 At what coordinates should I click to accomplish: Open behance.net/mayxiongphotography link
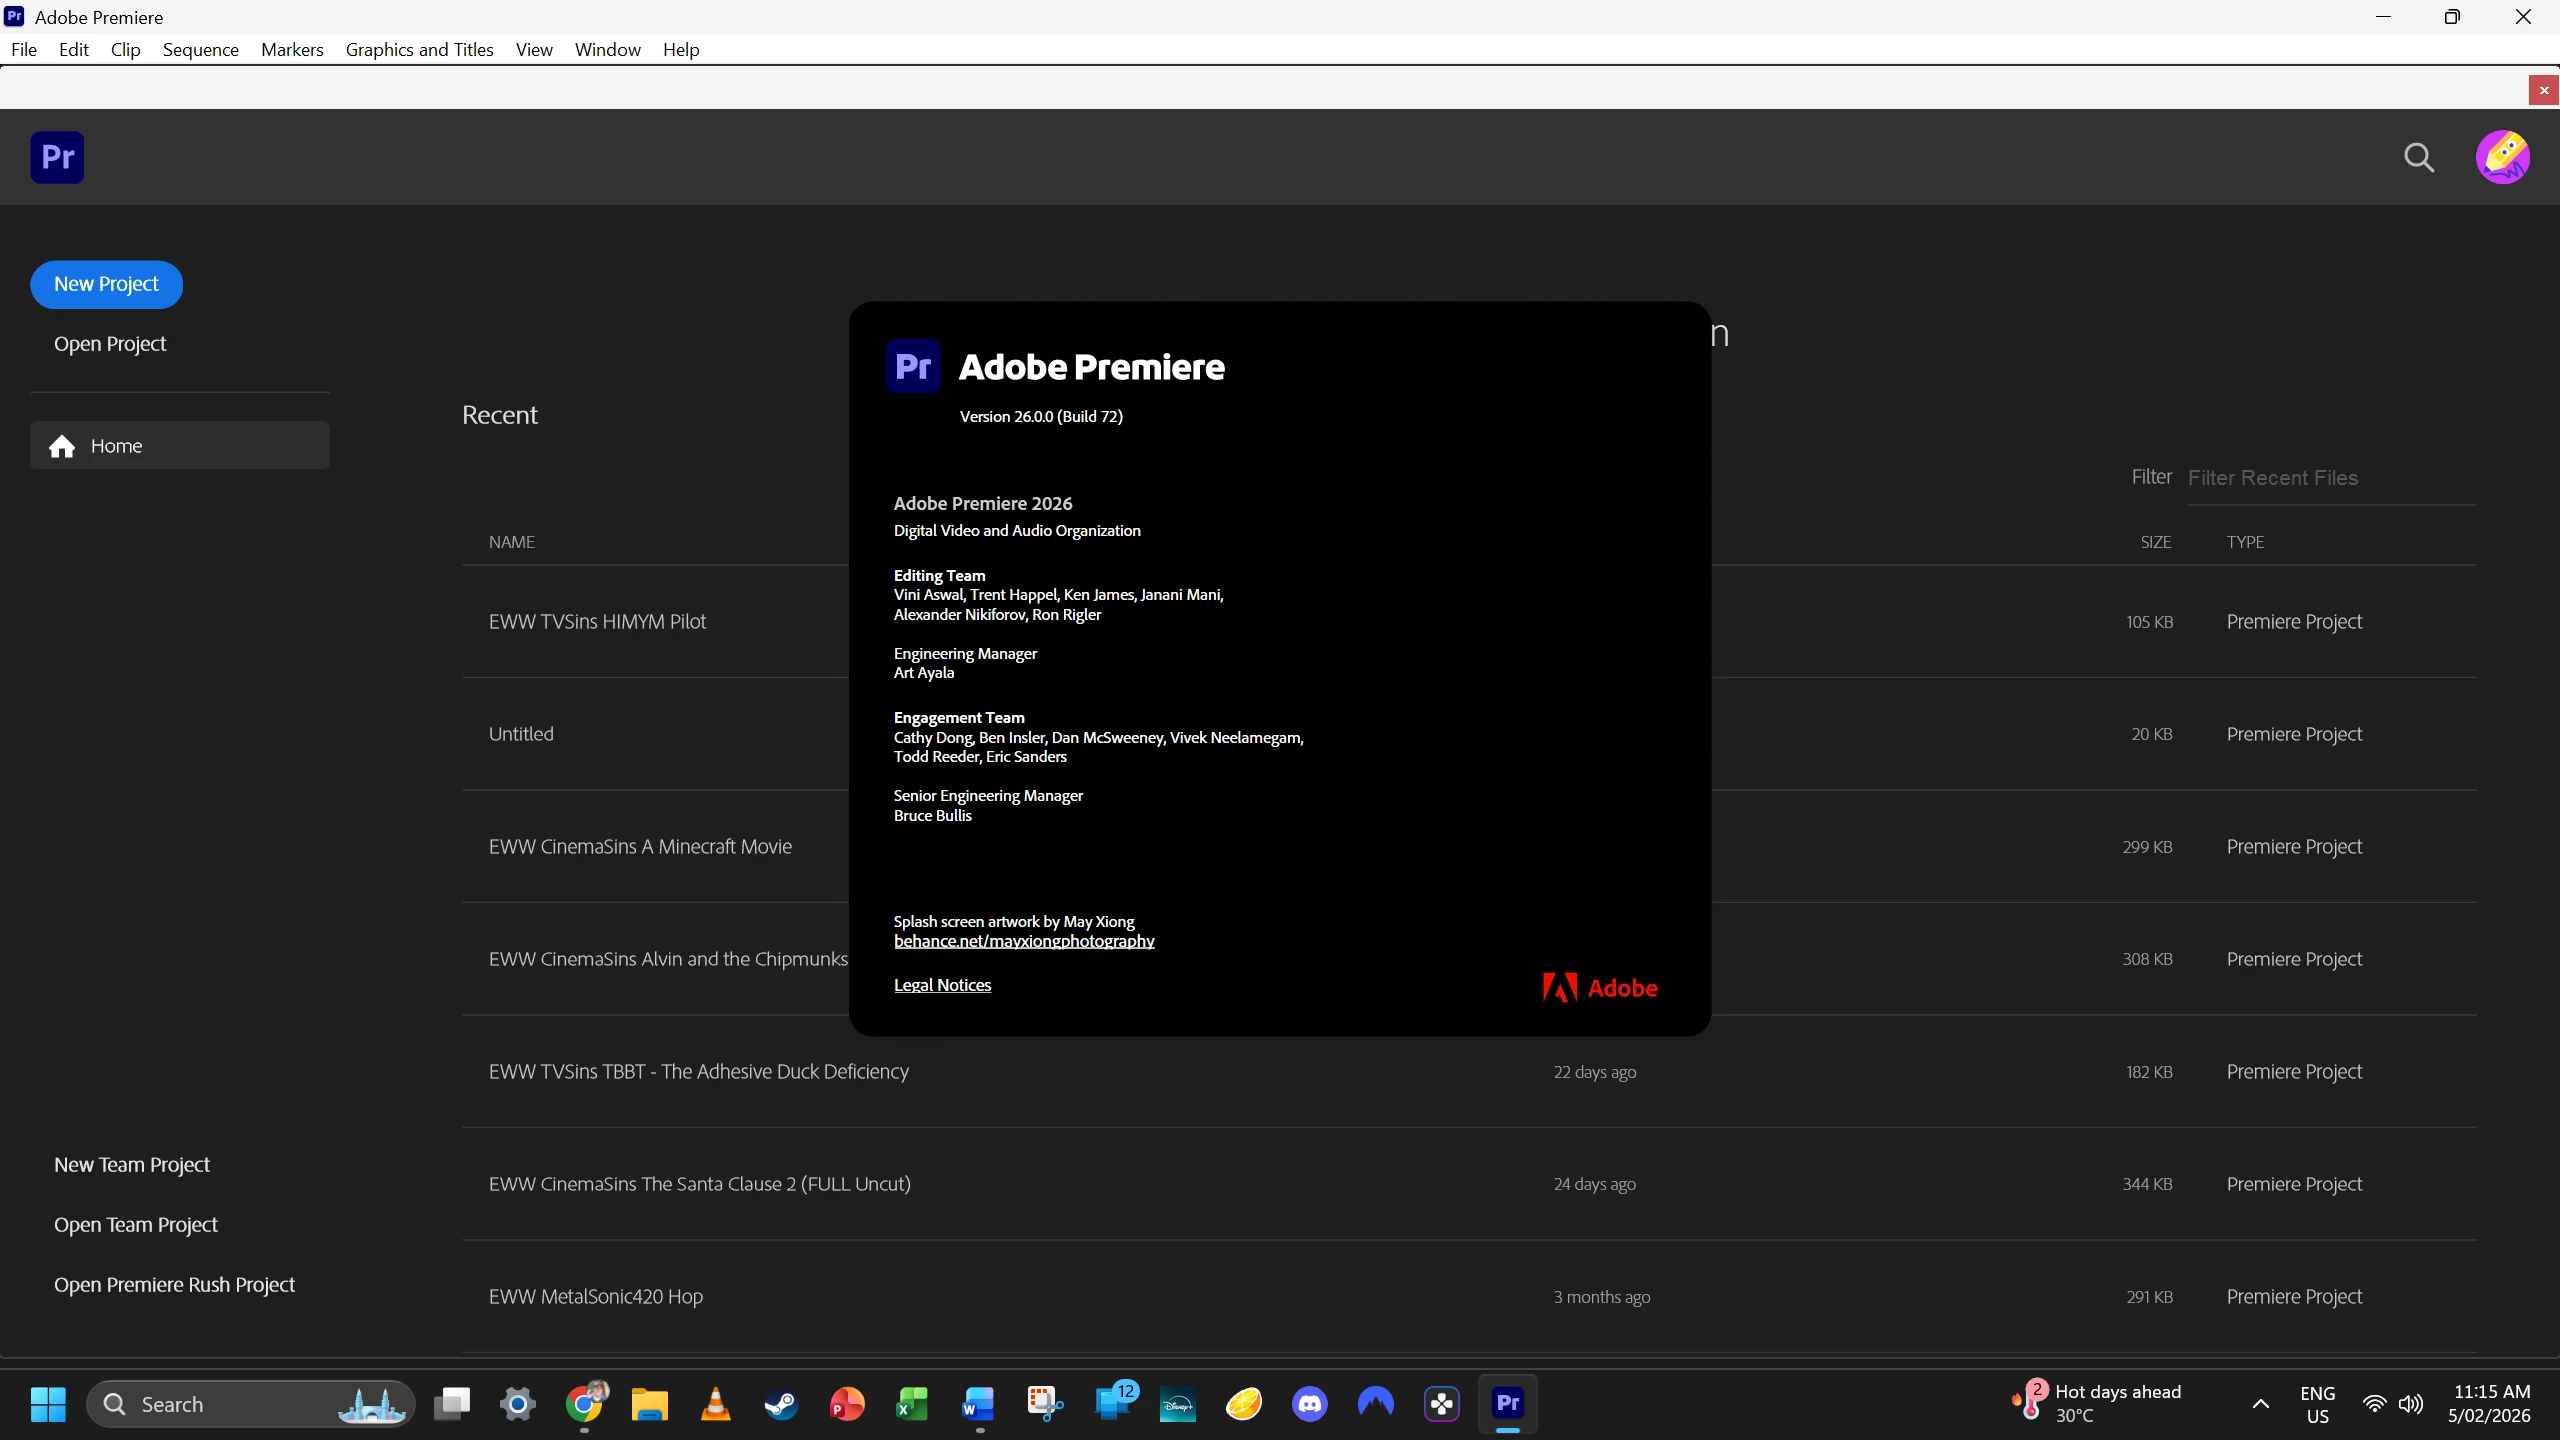coord(1023,941)
